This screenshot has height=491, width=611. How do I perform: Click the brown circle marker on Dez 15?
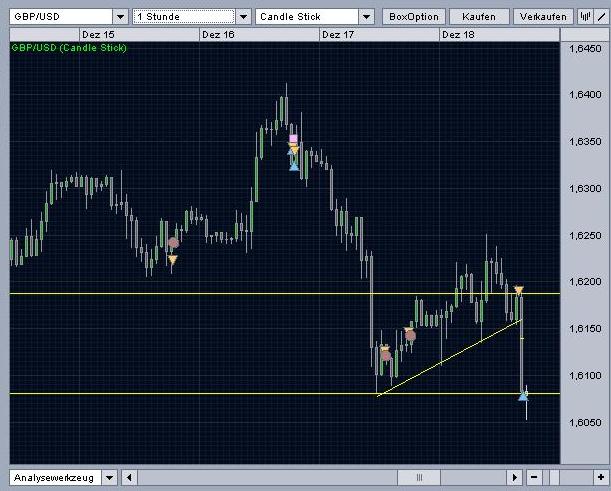pos(173,243)
